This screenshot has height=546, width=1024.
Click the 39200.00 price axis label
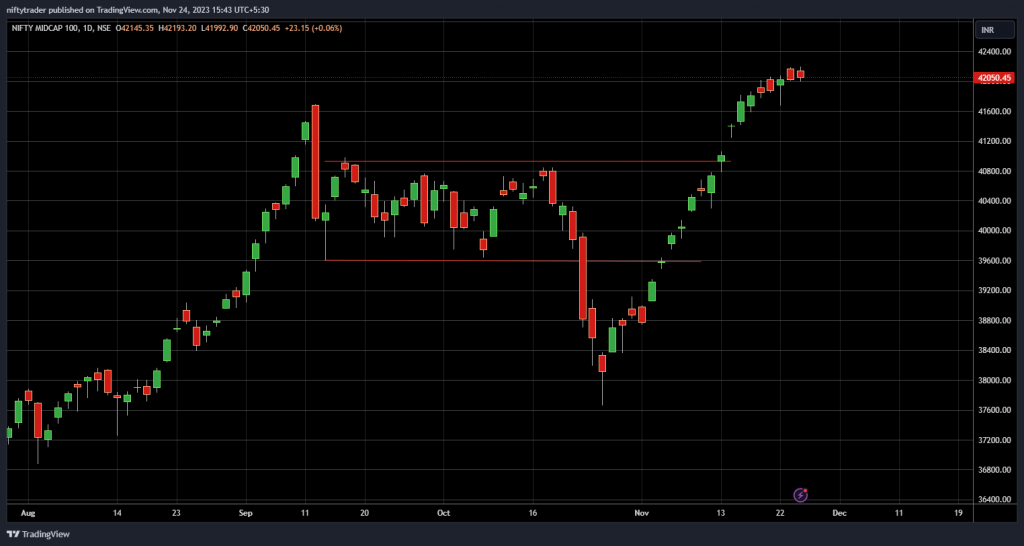pyautogui.click(x=995, y=291)
